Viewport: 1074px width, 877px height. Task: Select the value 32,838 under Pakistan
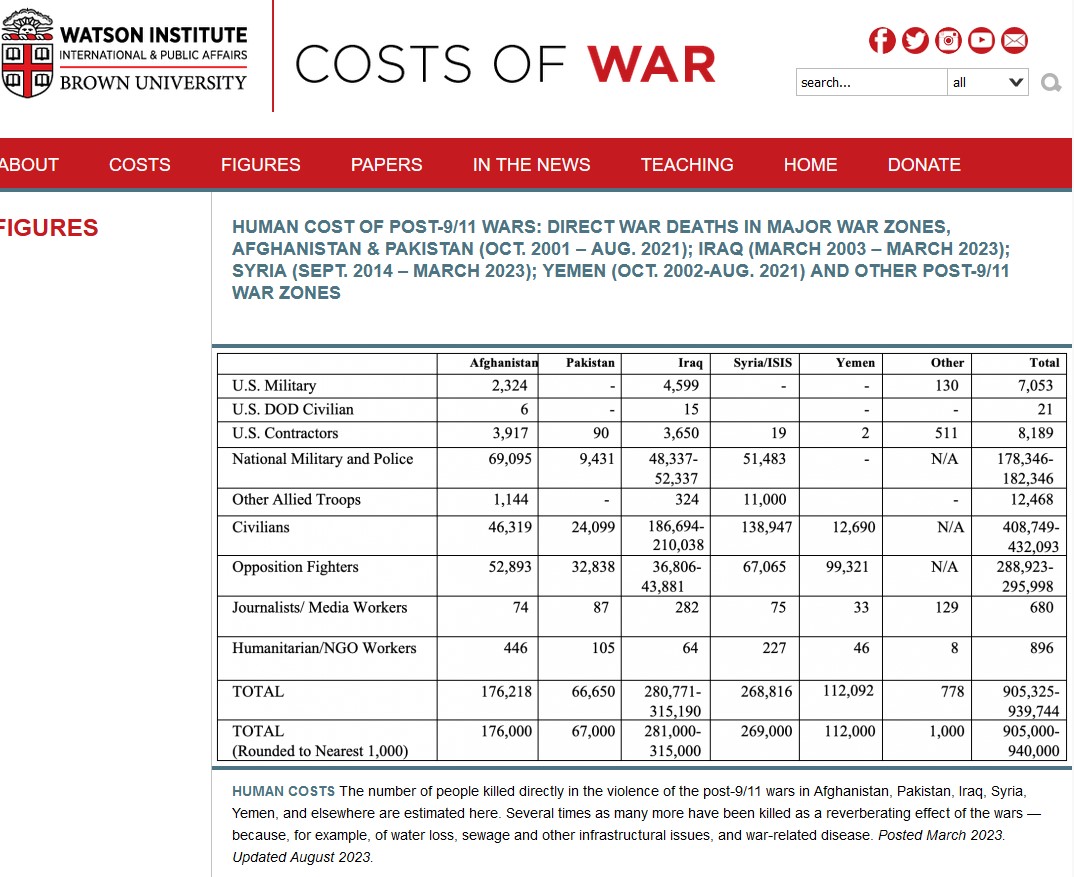coord(593,567)
